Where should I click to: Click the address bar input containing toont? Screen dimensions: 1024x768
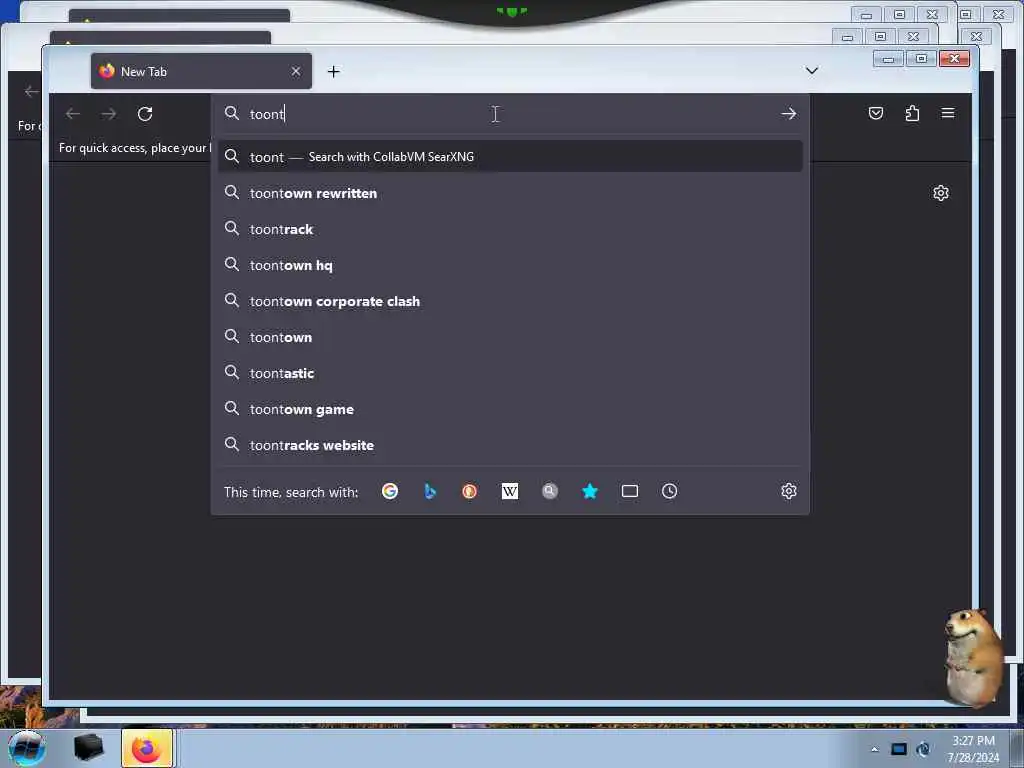(x=509, y=114)
